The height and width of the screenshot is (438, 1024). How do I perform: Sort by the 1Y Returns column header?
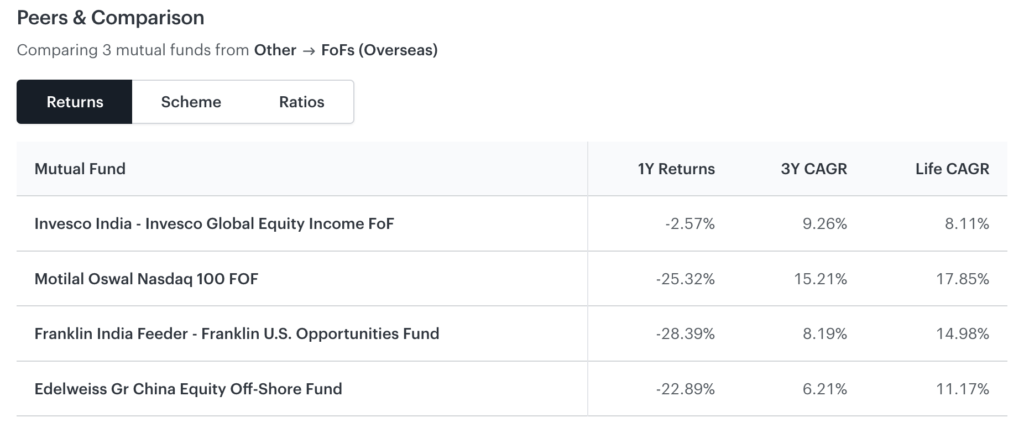(x=676, y=169)
